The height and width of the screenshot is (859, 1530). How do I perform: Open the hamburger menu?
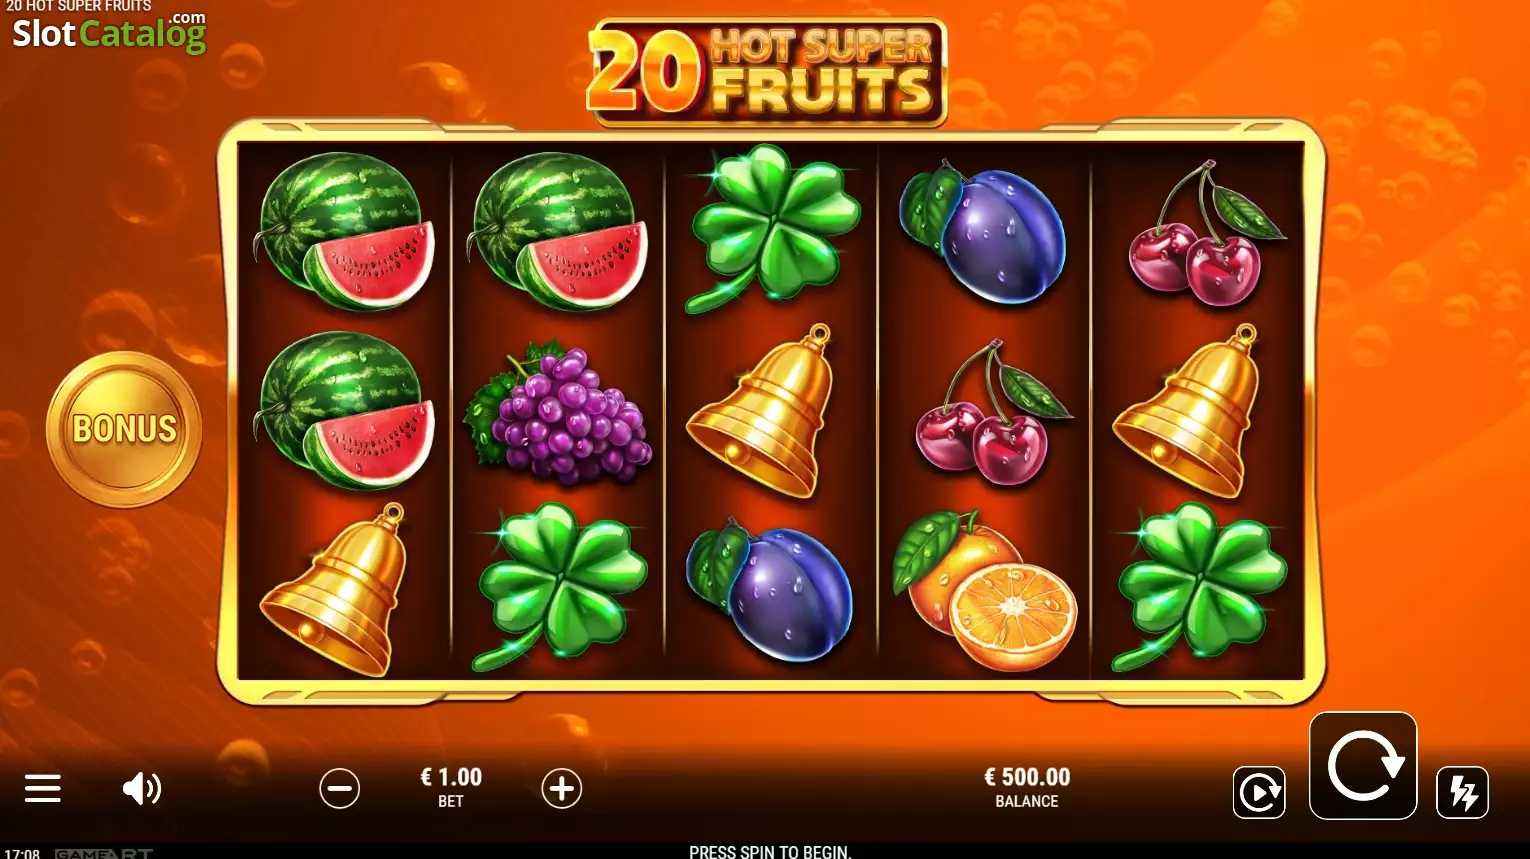tap(43, 789)
